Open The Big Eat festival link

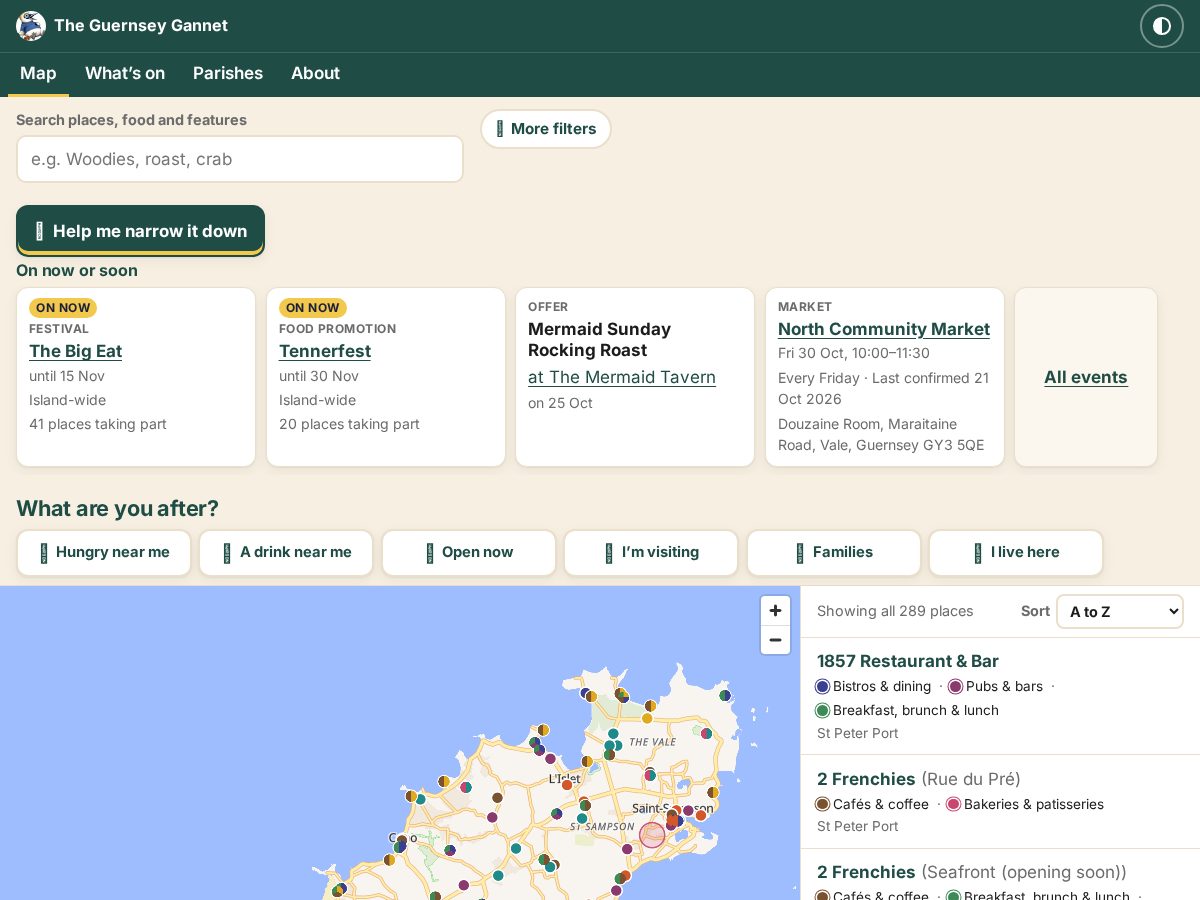tap(76, 351)
